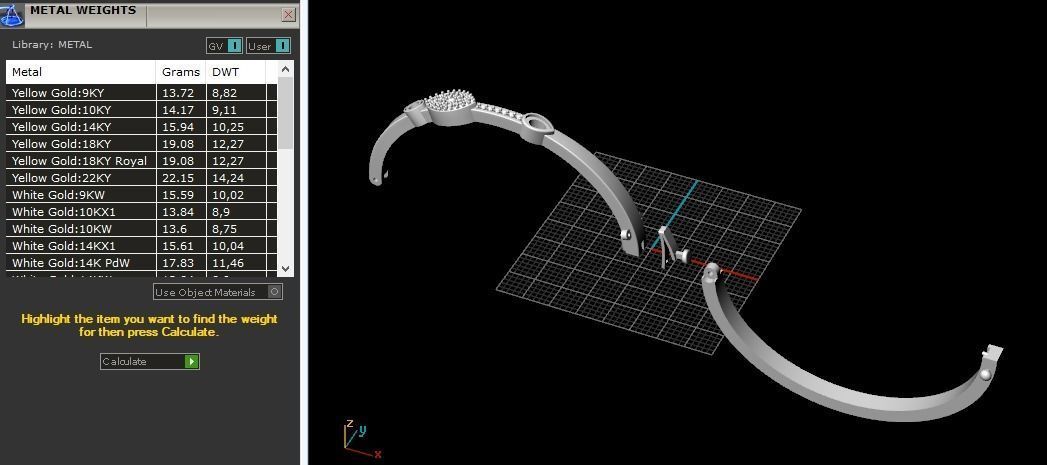Select White Gold:14K PdW row

pos(141,263)
